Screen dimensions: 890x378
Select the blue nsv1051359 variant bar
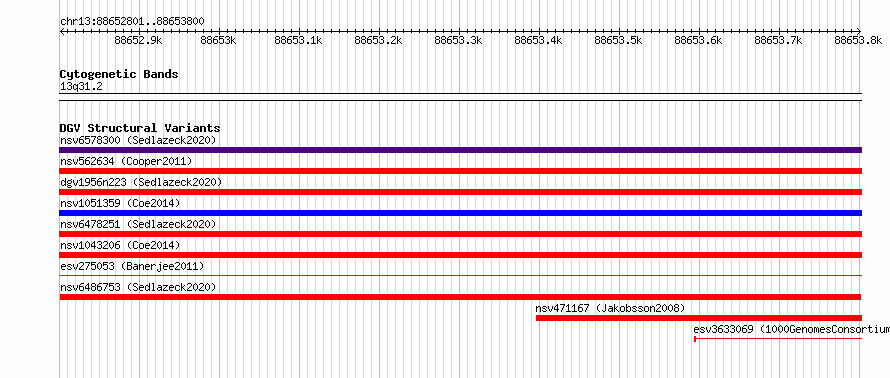pos(460,213)
